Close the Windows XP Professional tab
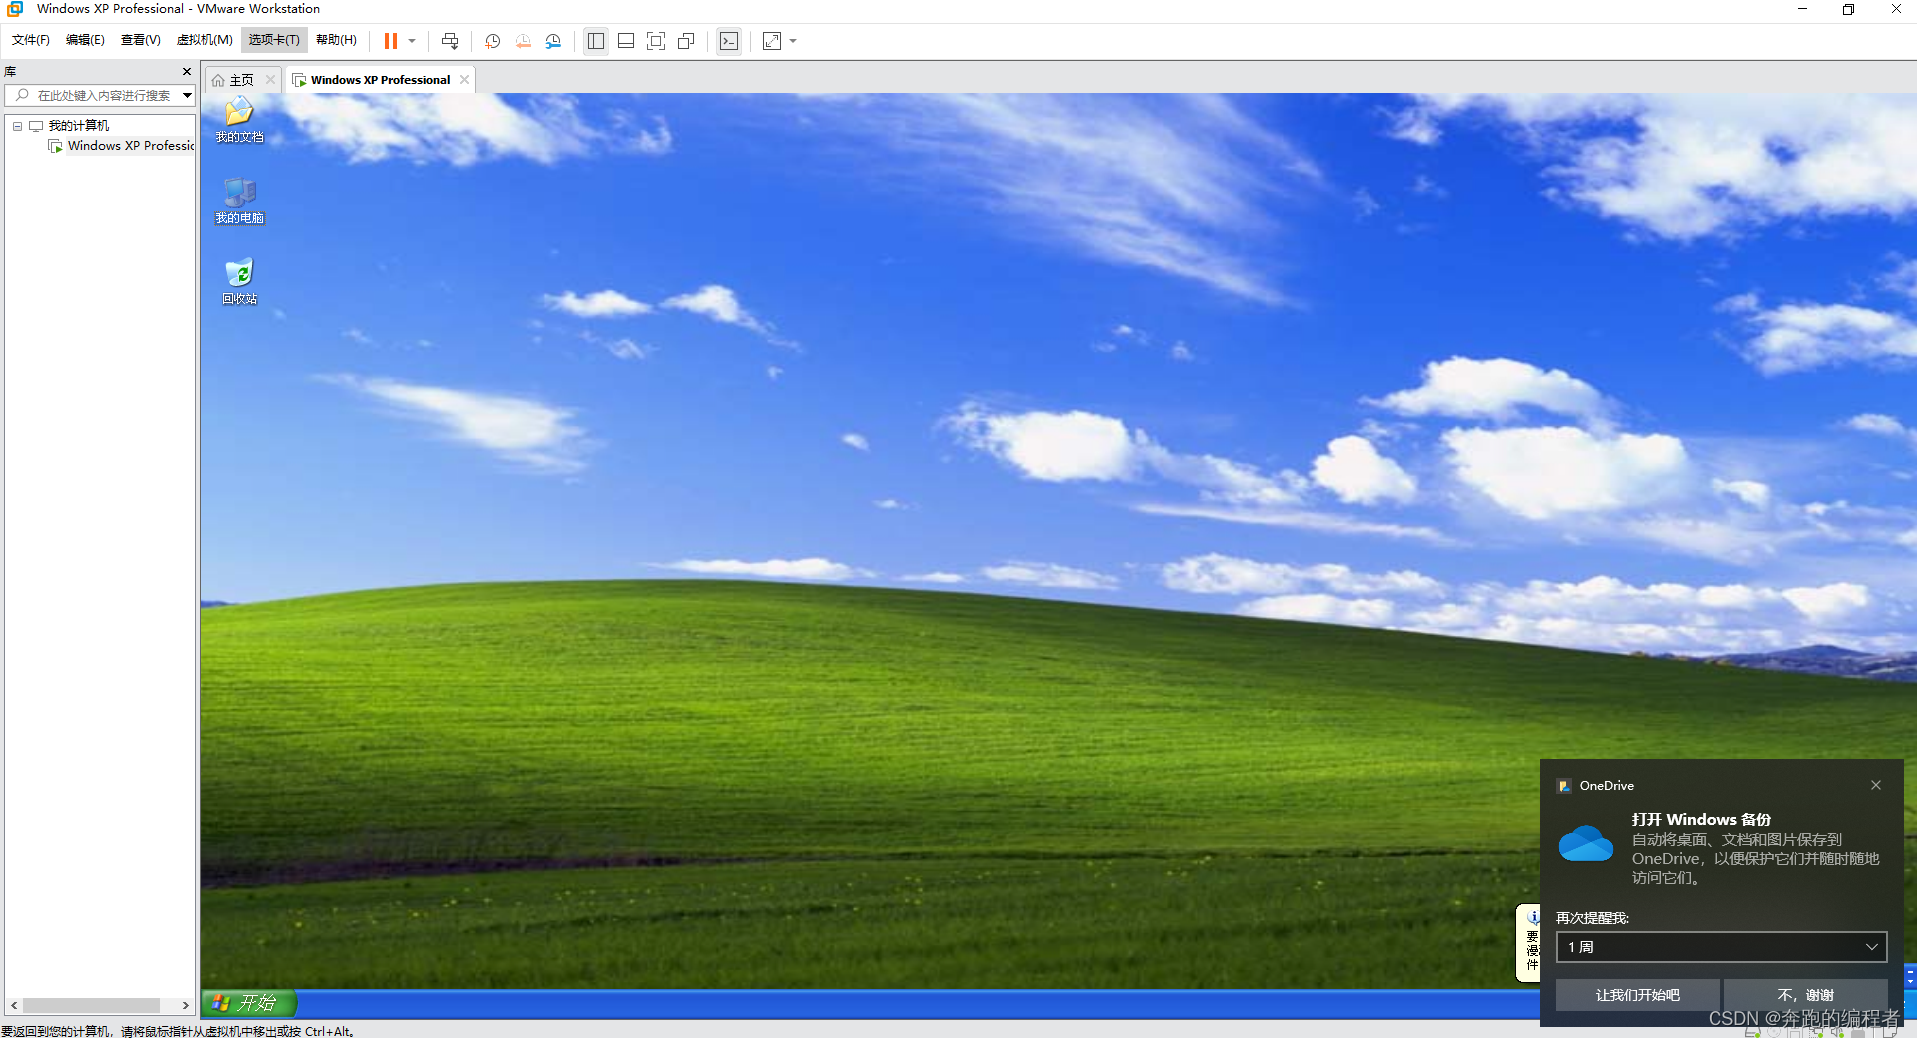 pos(464,80)
